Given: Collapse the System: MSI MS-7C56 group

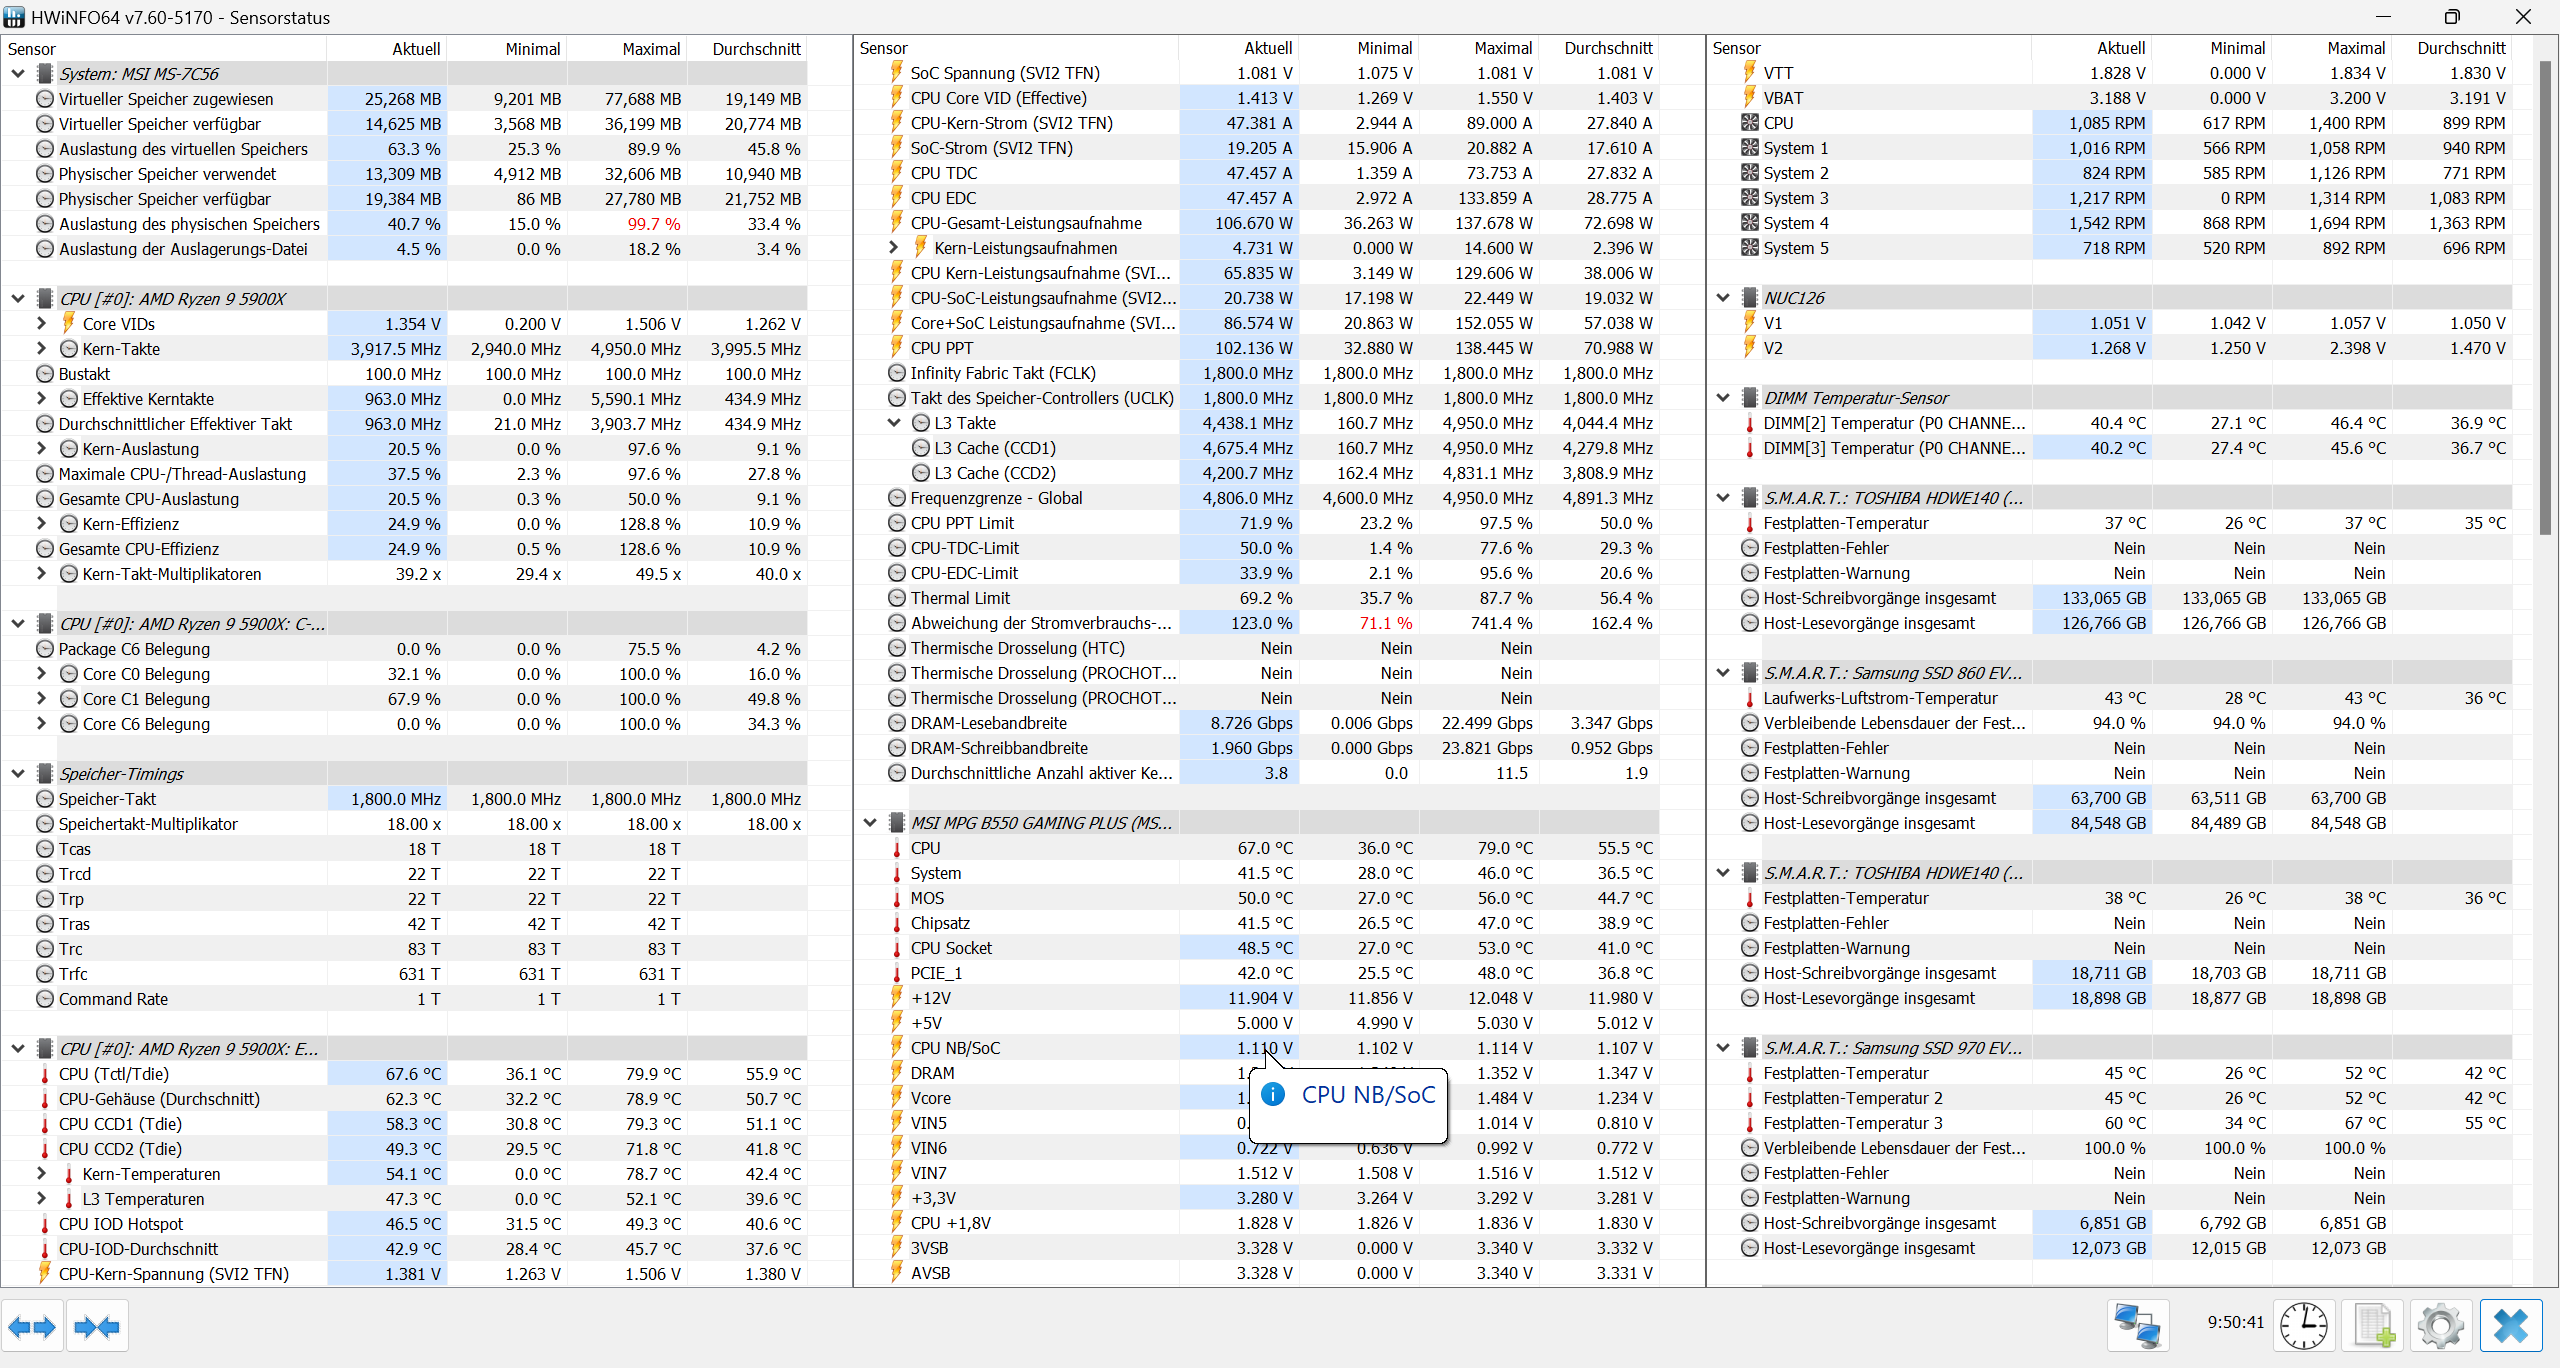Looking at the screenshot, I should (x=17, y=73).
